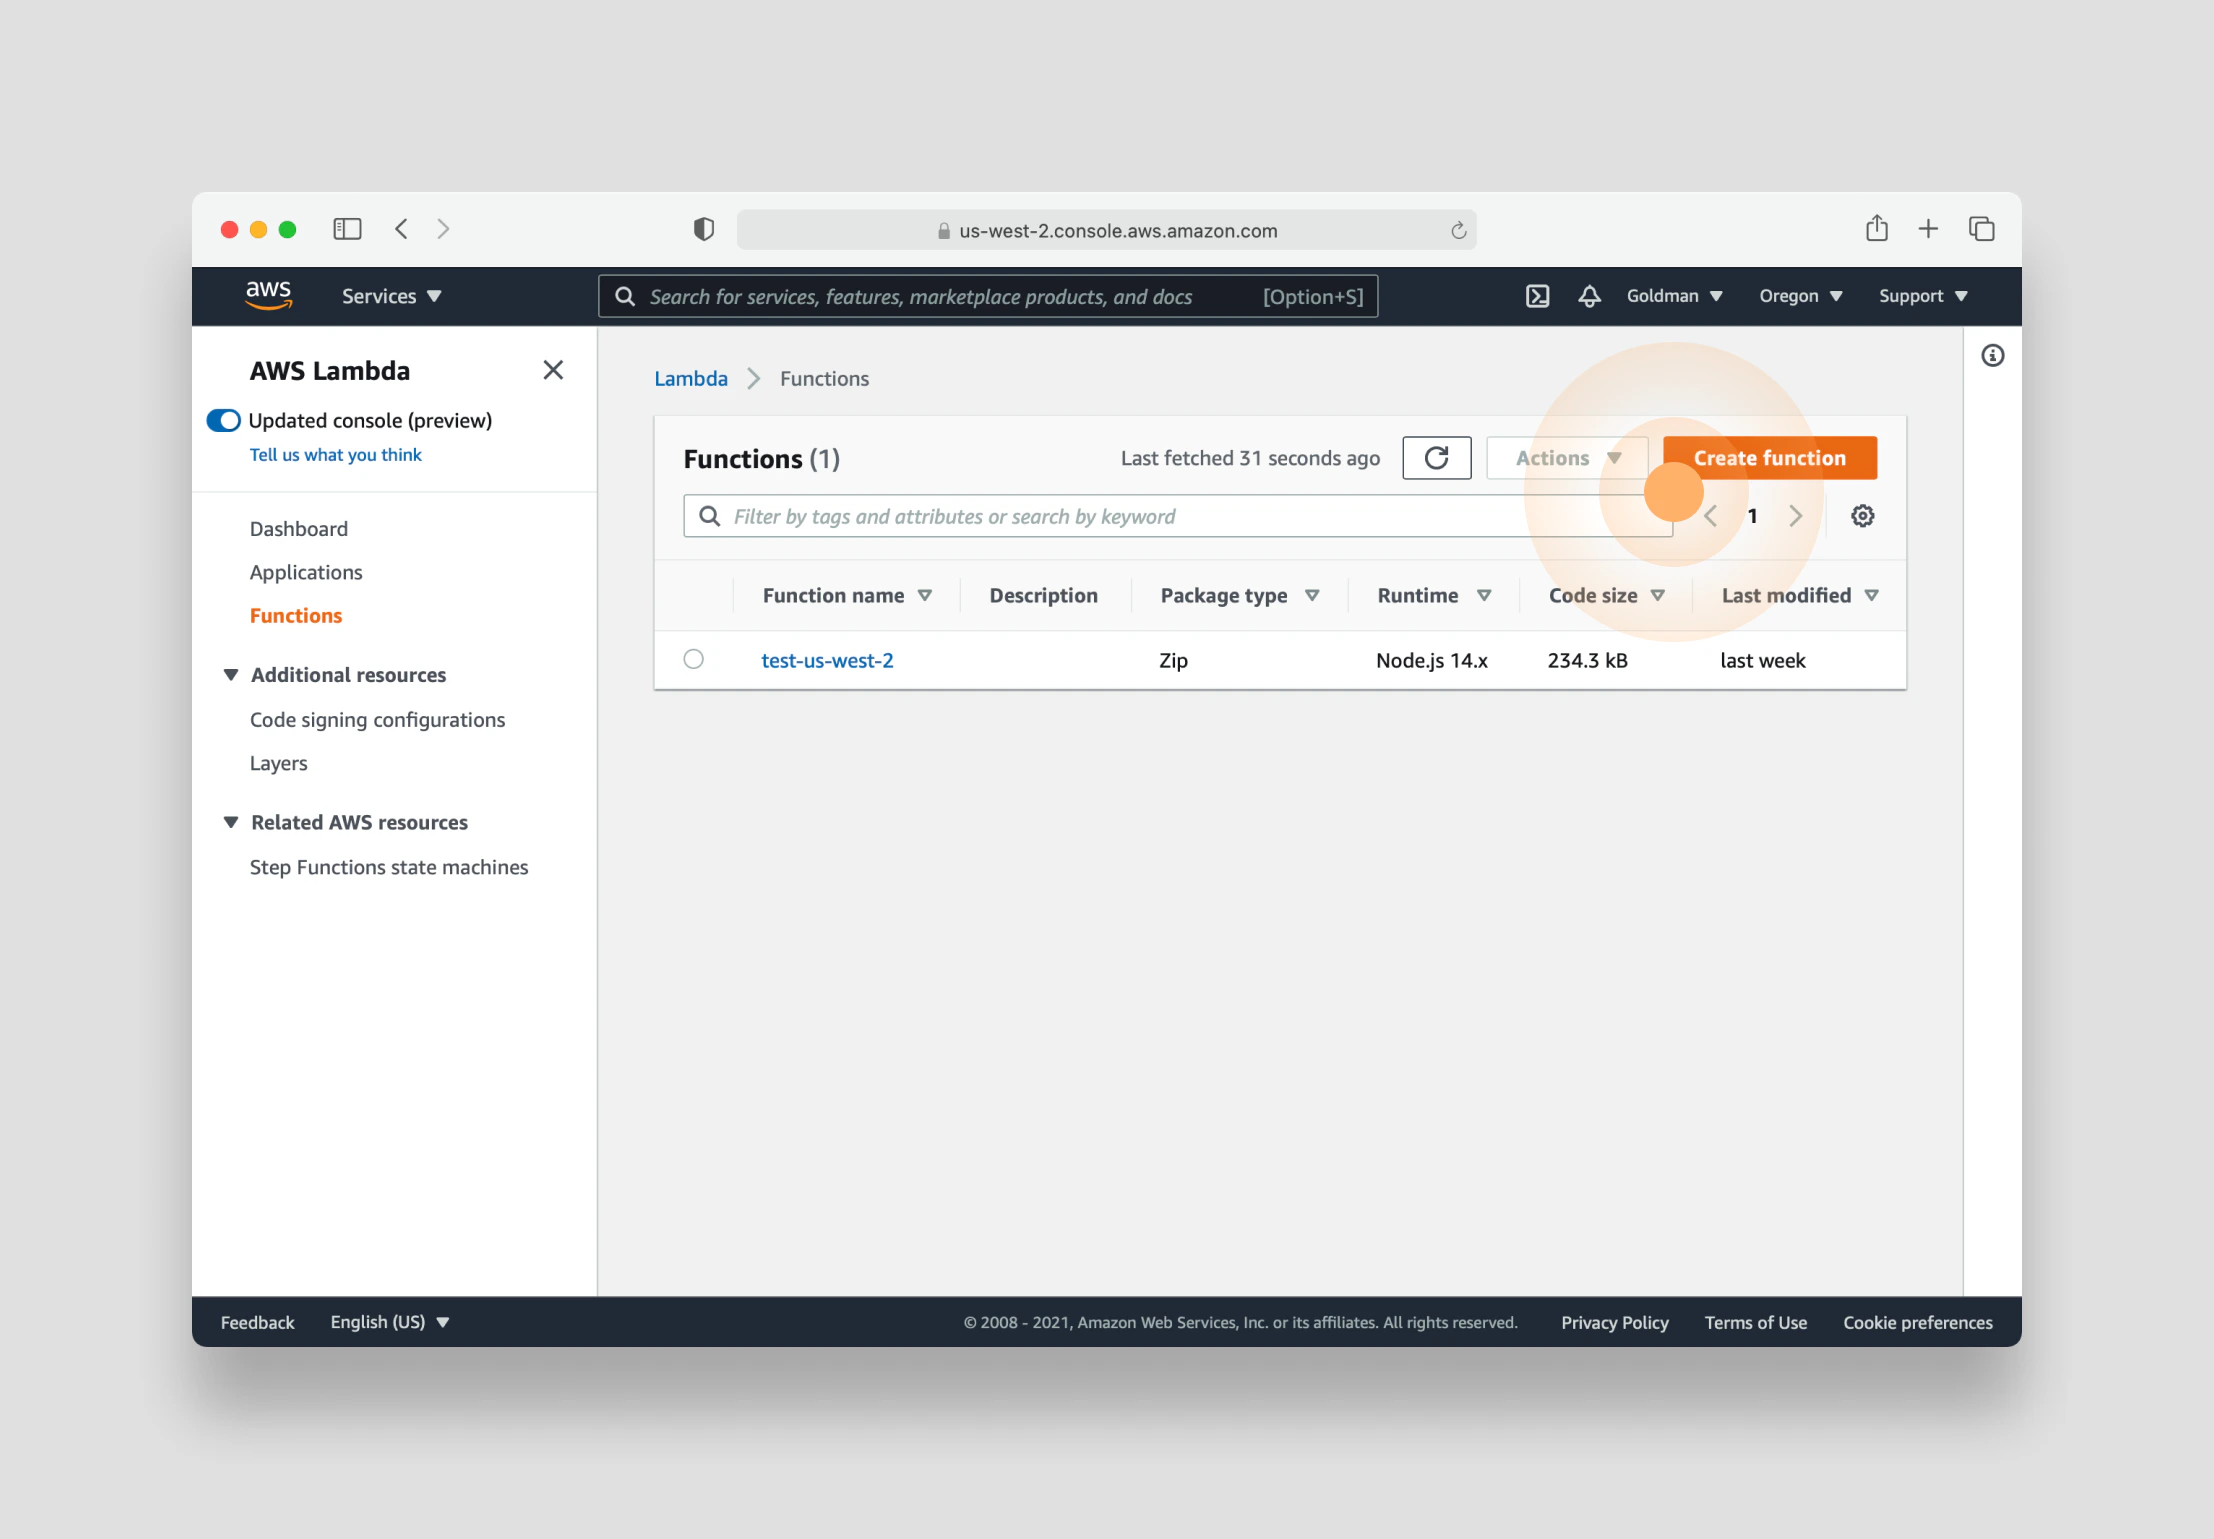Open the Oregon region selector
The width and height of the screenshot is (2214, 1539).
tap(1800, 296)
